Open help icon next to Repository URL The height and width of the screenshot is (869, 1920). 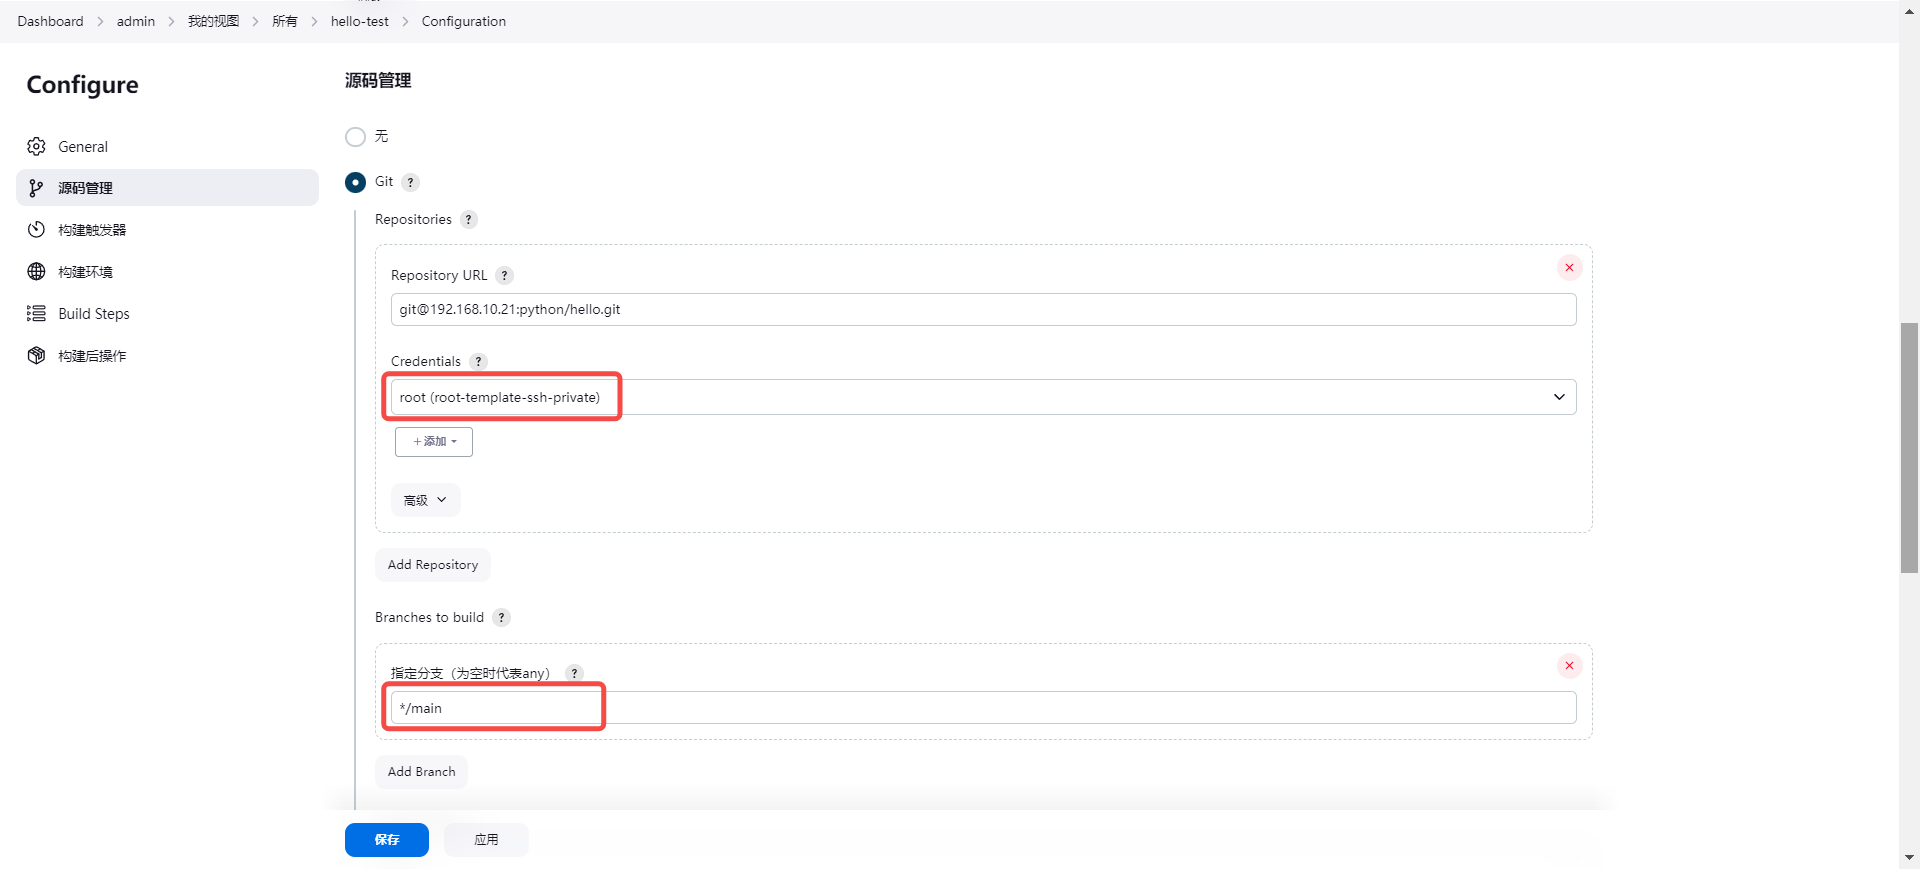(x=505, y=276)
